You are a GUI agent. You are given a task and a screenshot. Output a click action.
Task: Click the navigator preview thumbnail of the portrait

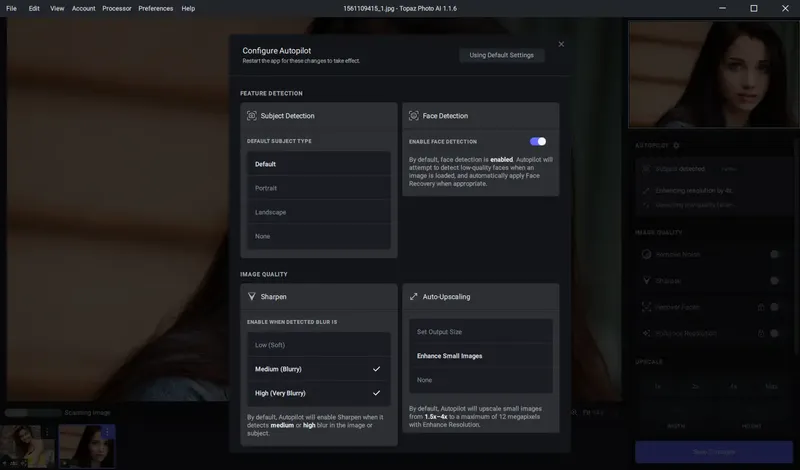coord(713,74)
